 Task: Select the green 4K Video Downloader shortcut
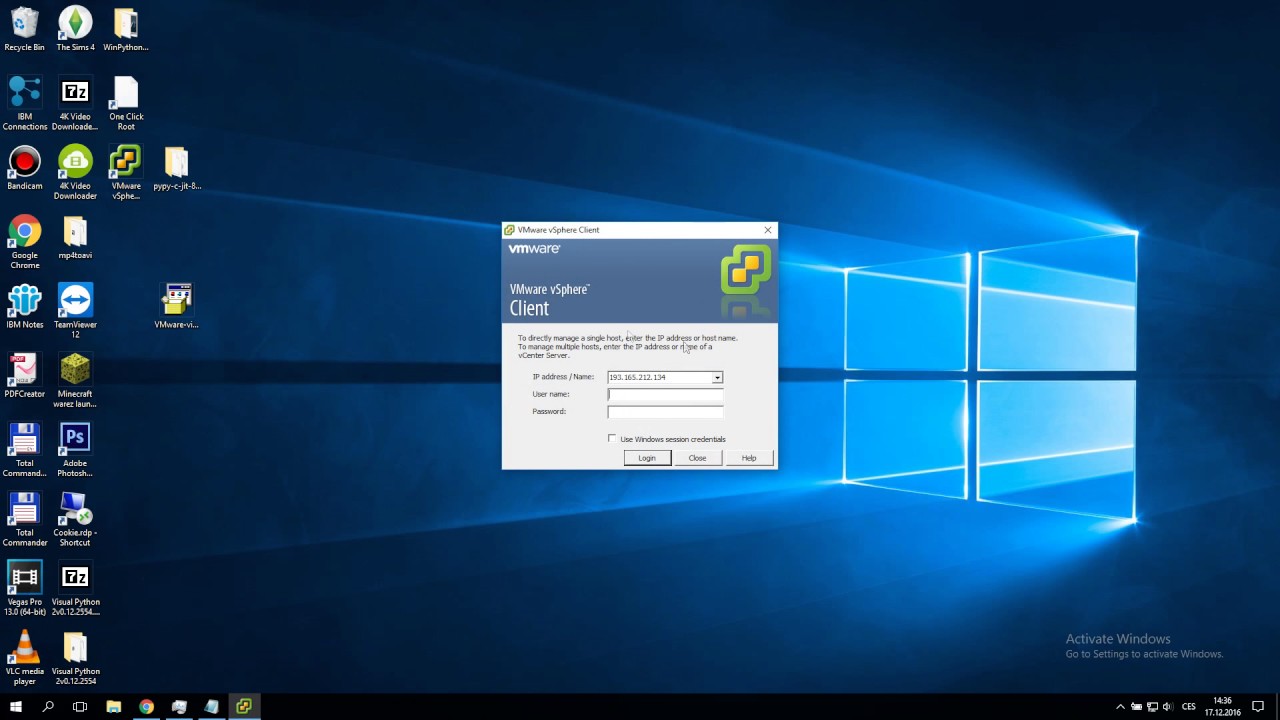(75, 172)
